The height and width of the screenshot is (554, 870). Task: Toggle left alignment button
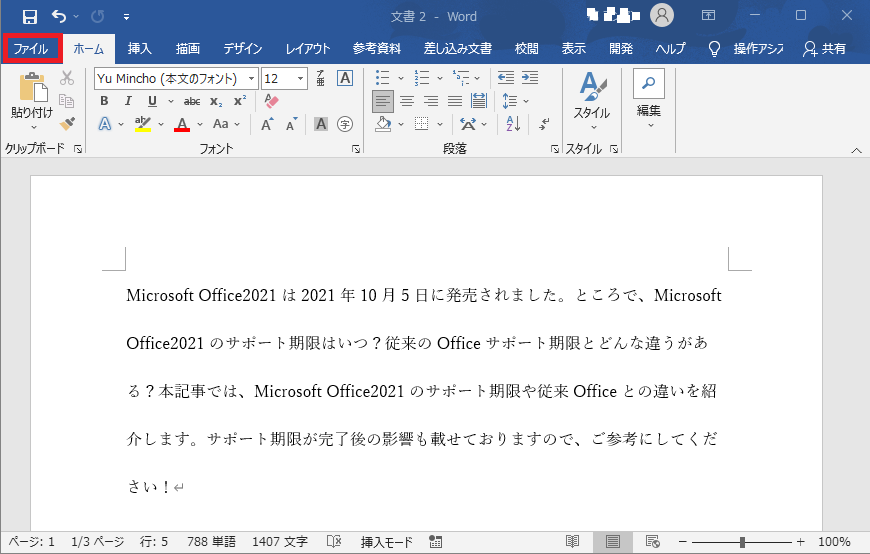(x=383, y=101)
